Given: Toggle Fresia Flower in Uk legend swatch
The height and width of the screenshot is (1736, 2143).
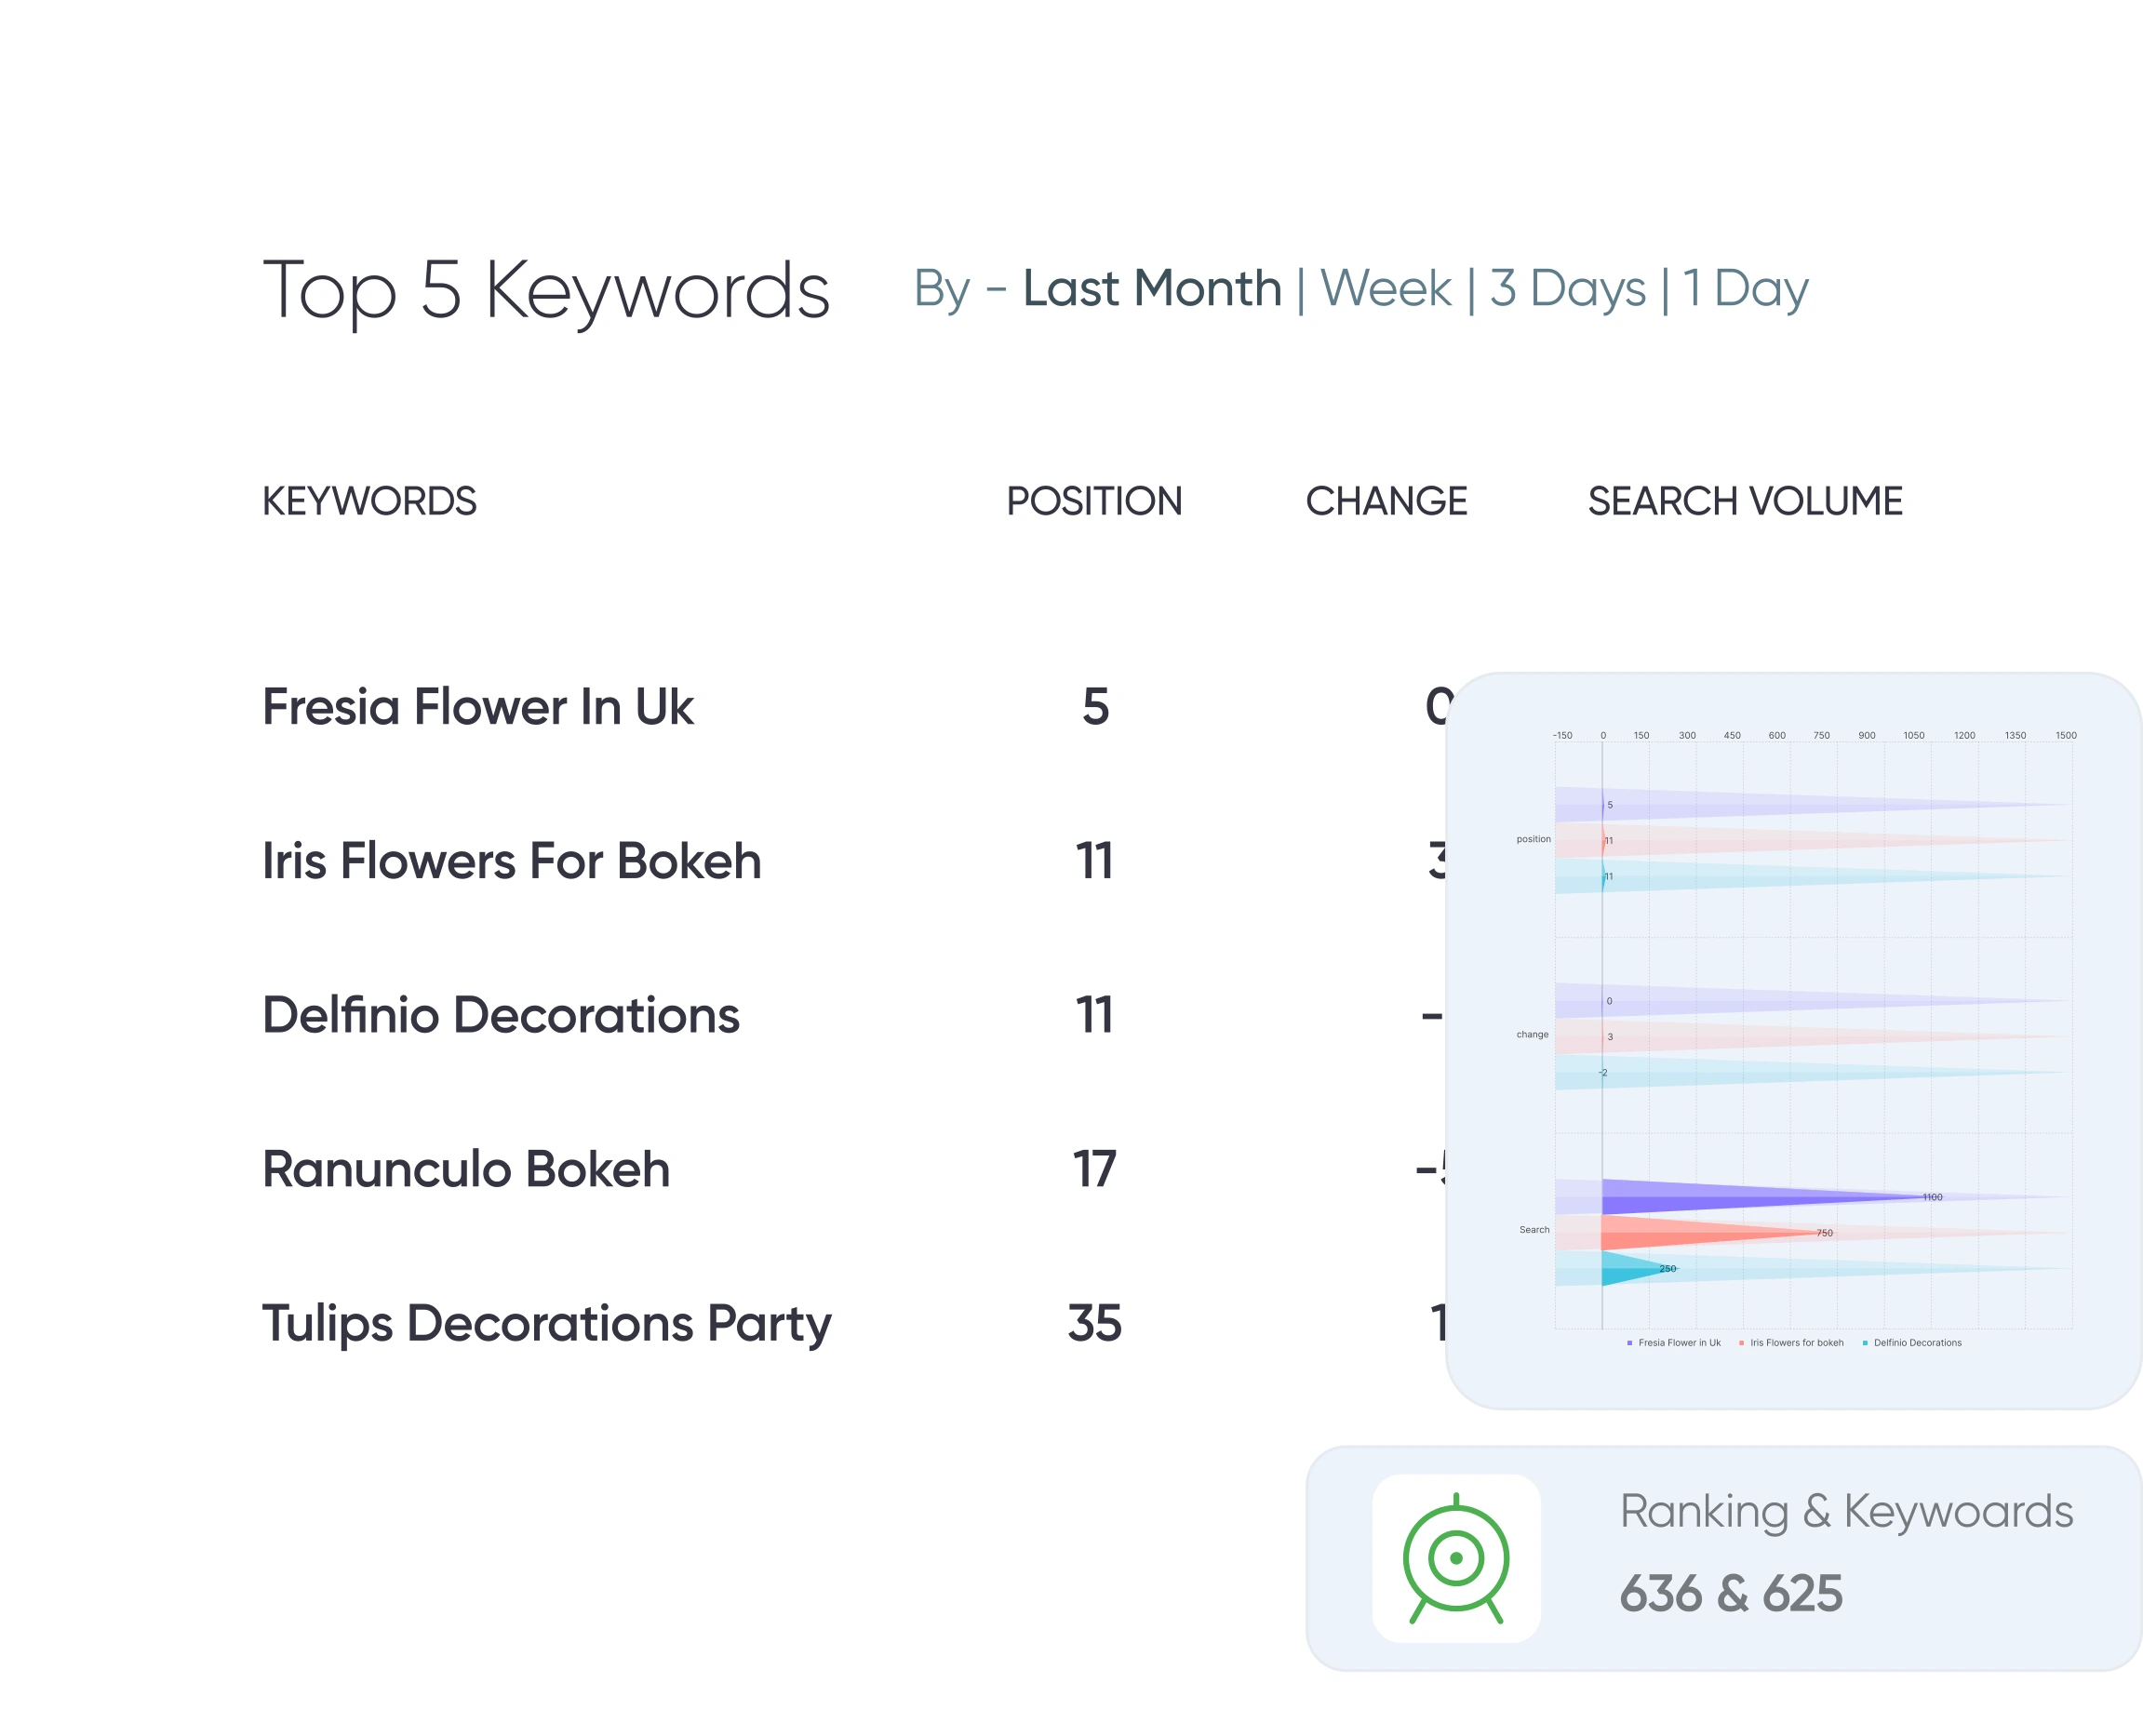Looking at the screenshot, I should tap(1629, 1343).
